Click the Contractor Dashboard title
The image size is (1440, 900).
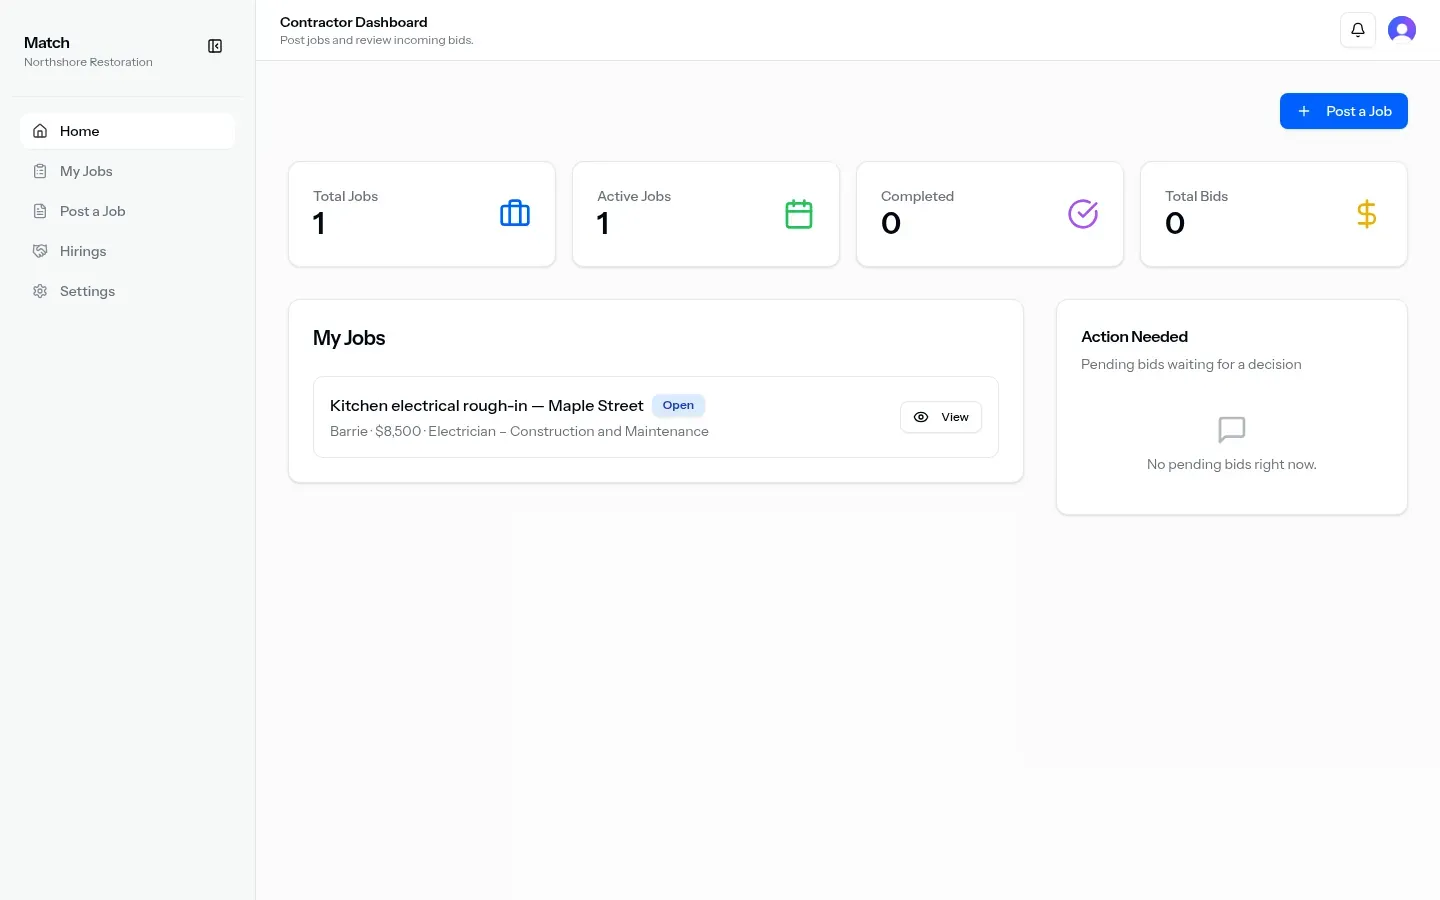click(354, 22)
